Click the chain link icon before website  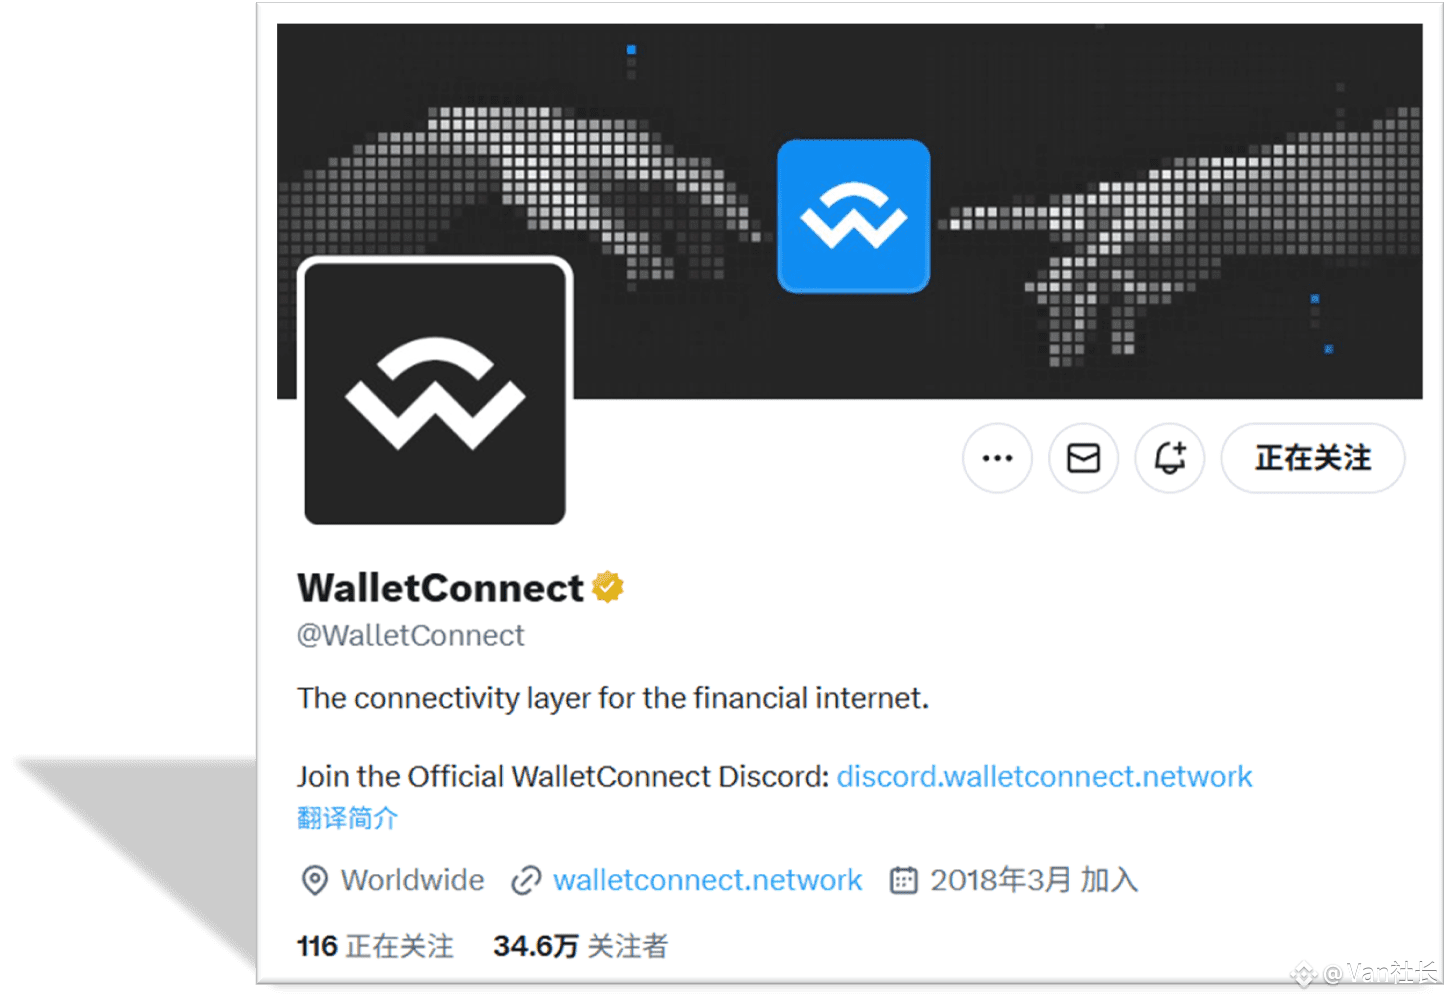click(526, 880)
